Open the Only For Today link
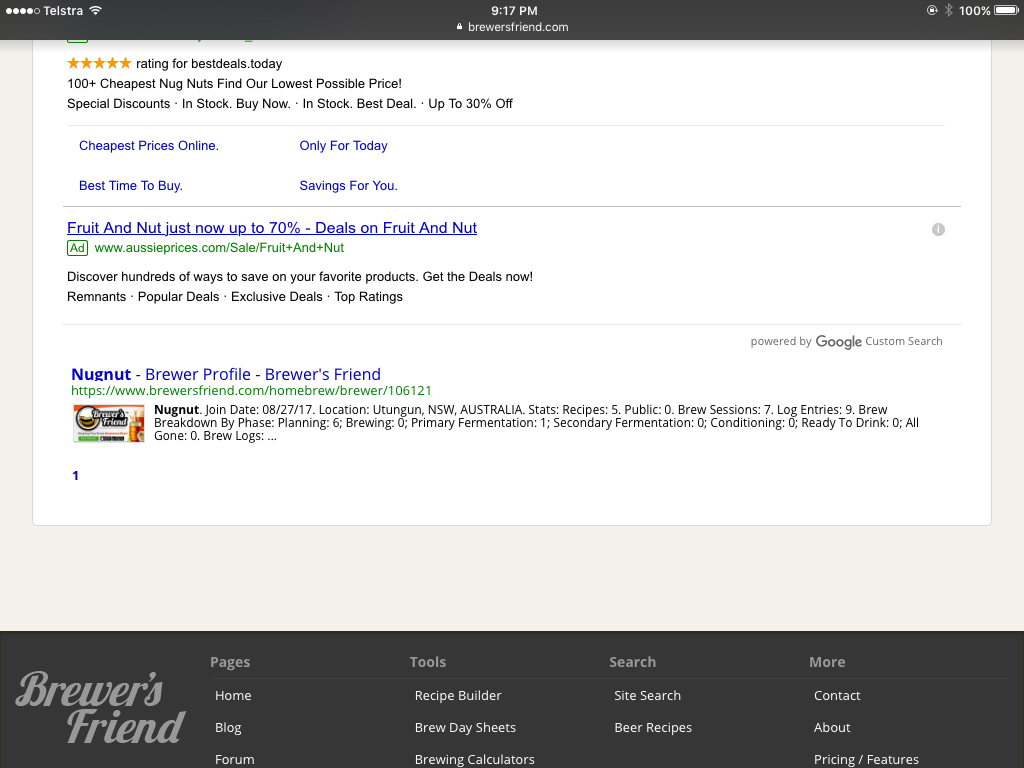This screenshot has height=768, width=1024. pyautogui.click(x=344, y=146)
